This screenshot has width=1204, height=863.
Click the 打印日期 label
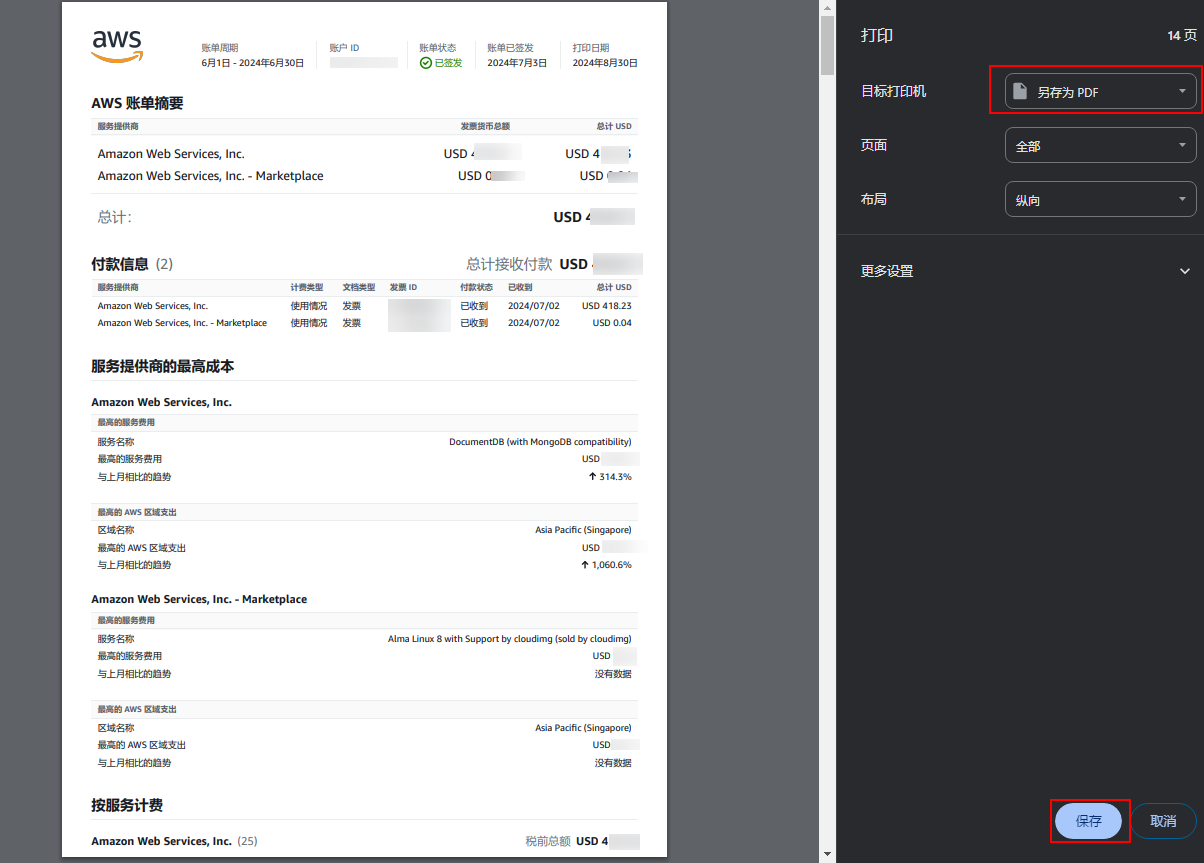[590, 48]
